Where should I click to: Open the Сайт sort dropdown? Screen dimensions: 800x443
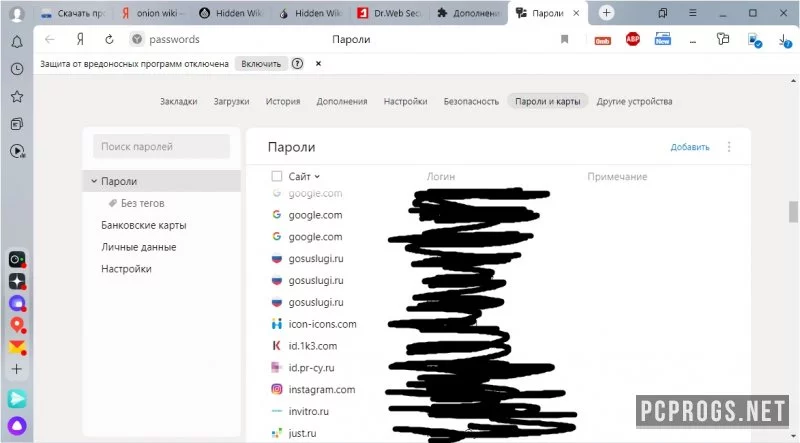304,177
